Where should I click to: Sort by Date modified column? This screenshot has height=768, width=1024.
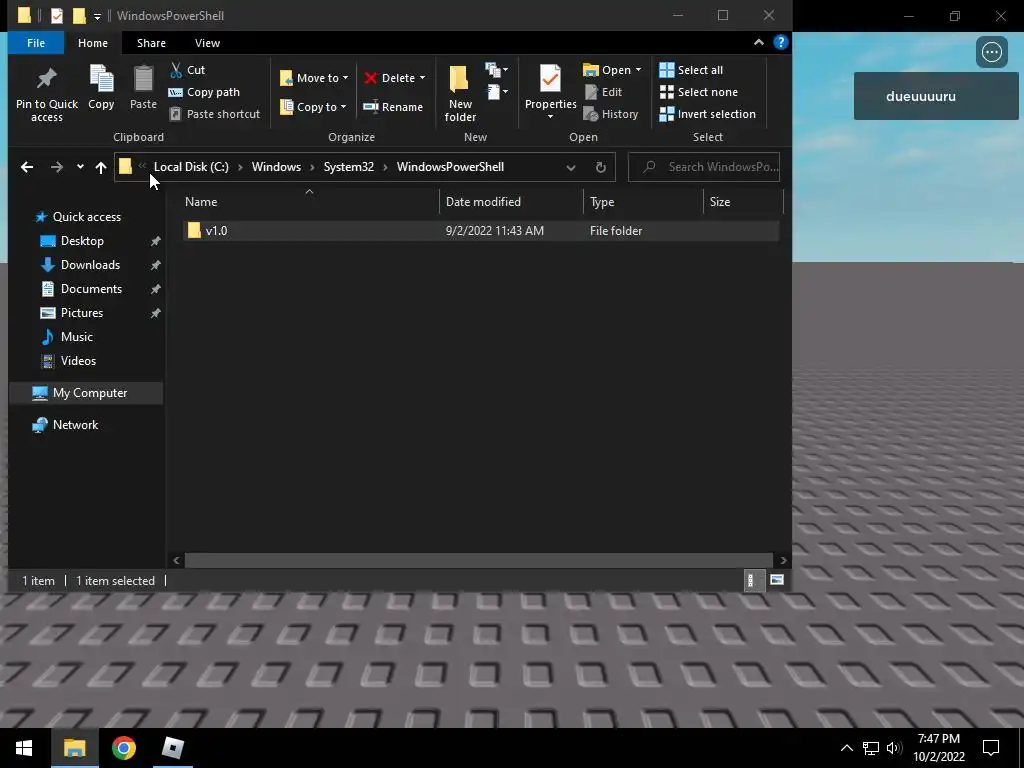[511, 202]
